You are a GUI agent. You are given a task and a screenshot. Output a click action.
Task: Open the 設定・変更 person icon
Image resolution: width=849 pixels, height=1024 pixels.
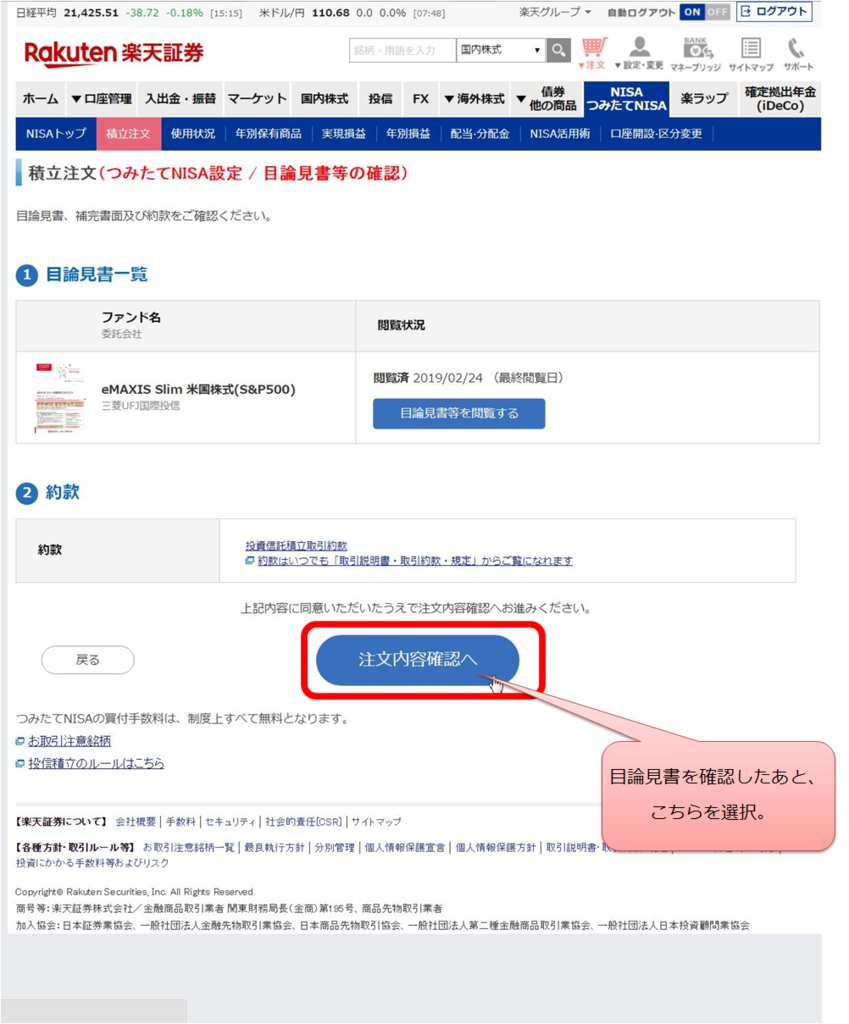click(639, 54)
